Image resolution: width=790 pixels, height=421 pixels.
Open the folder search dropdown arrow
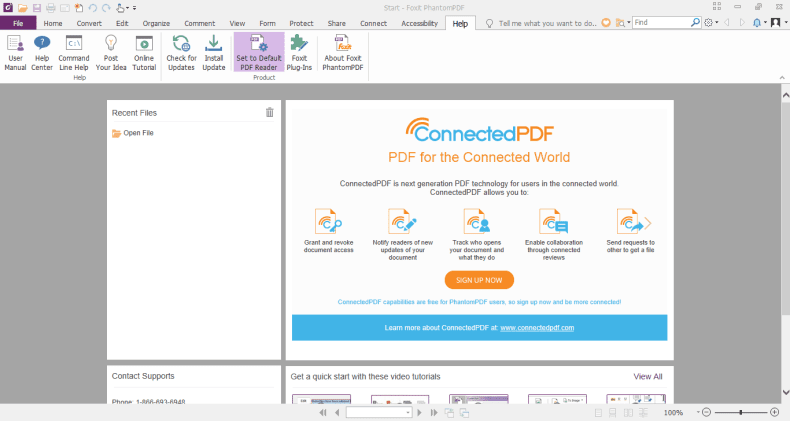[629, 23]
